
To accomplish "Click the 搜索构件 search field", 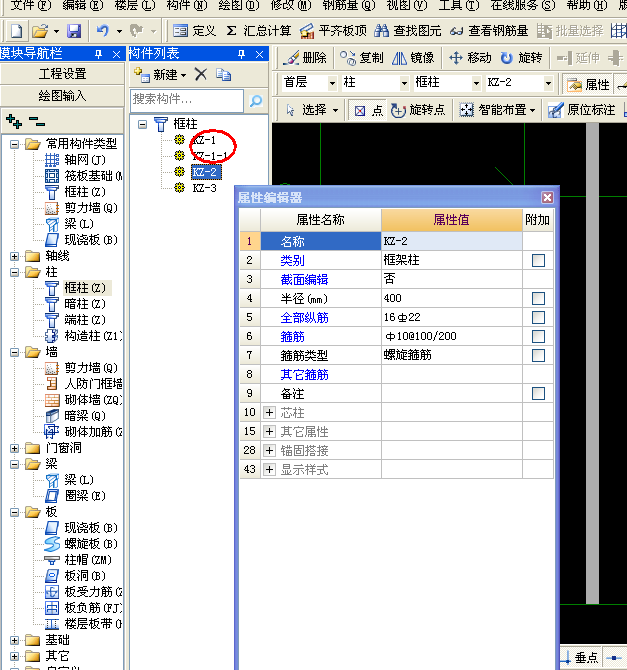I will (187, 101).
